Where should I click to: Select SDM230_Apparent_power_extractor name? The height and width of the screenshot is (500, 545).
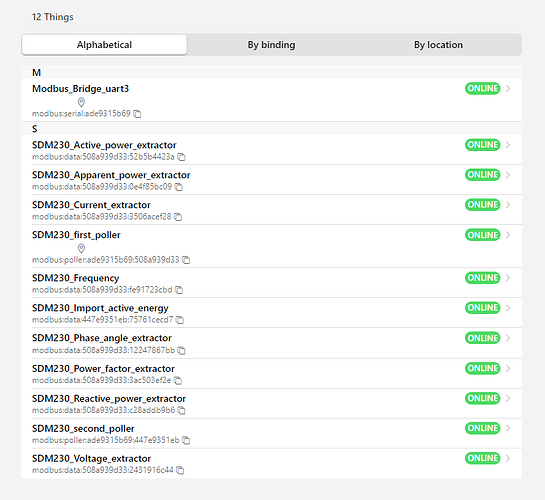click(x=111, y=175)
